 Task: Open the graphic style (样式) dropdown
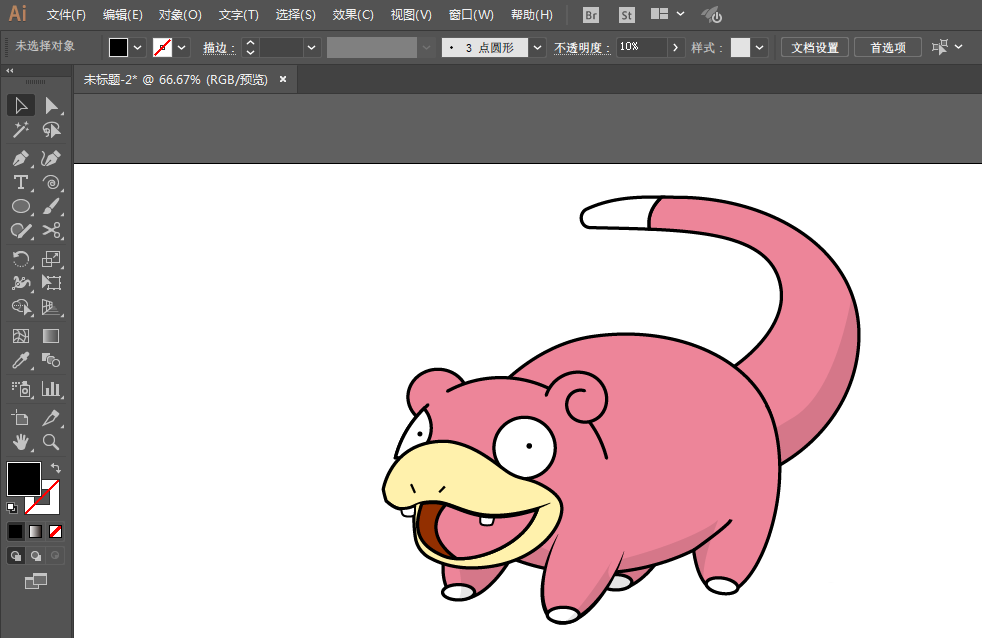[x=760, y=48]
